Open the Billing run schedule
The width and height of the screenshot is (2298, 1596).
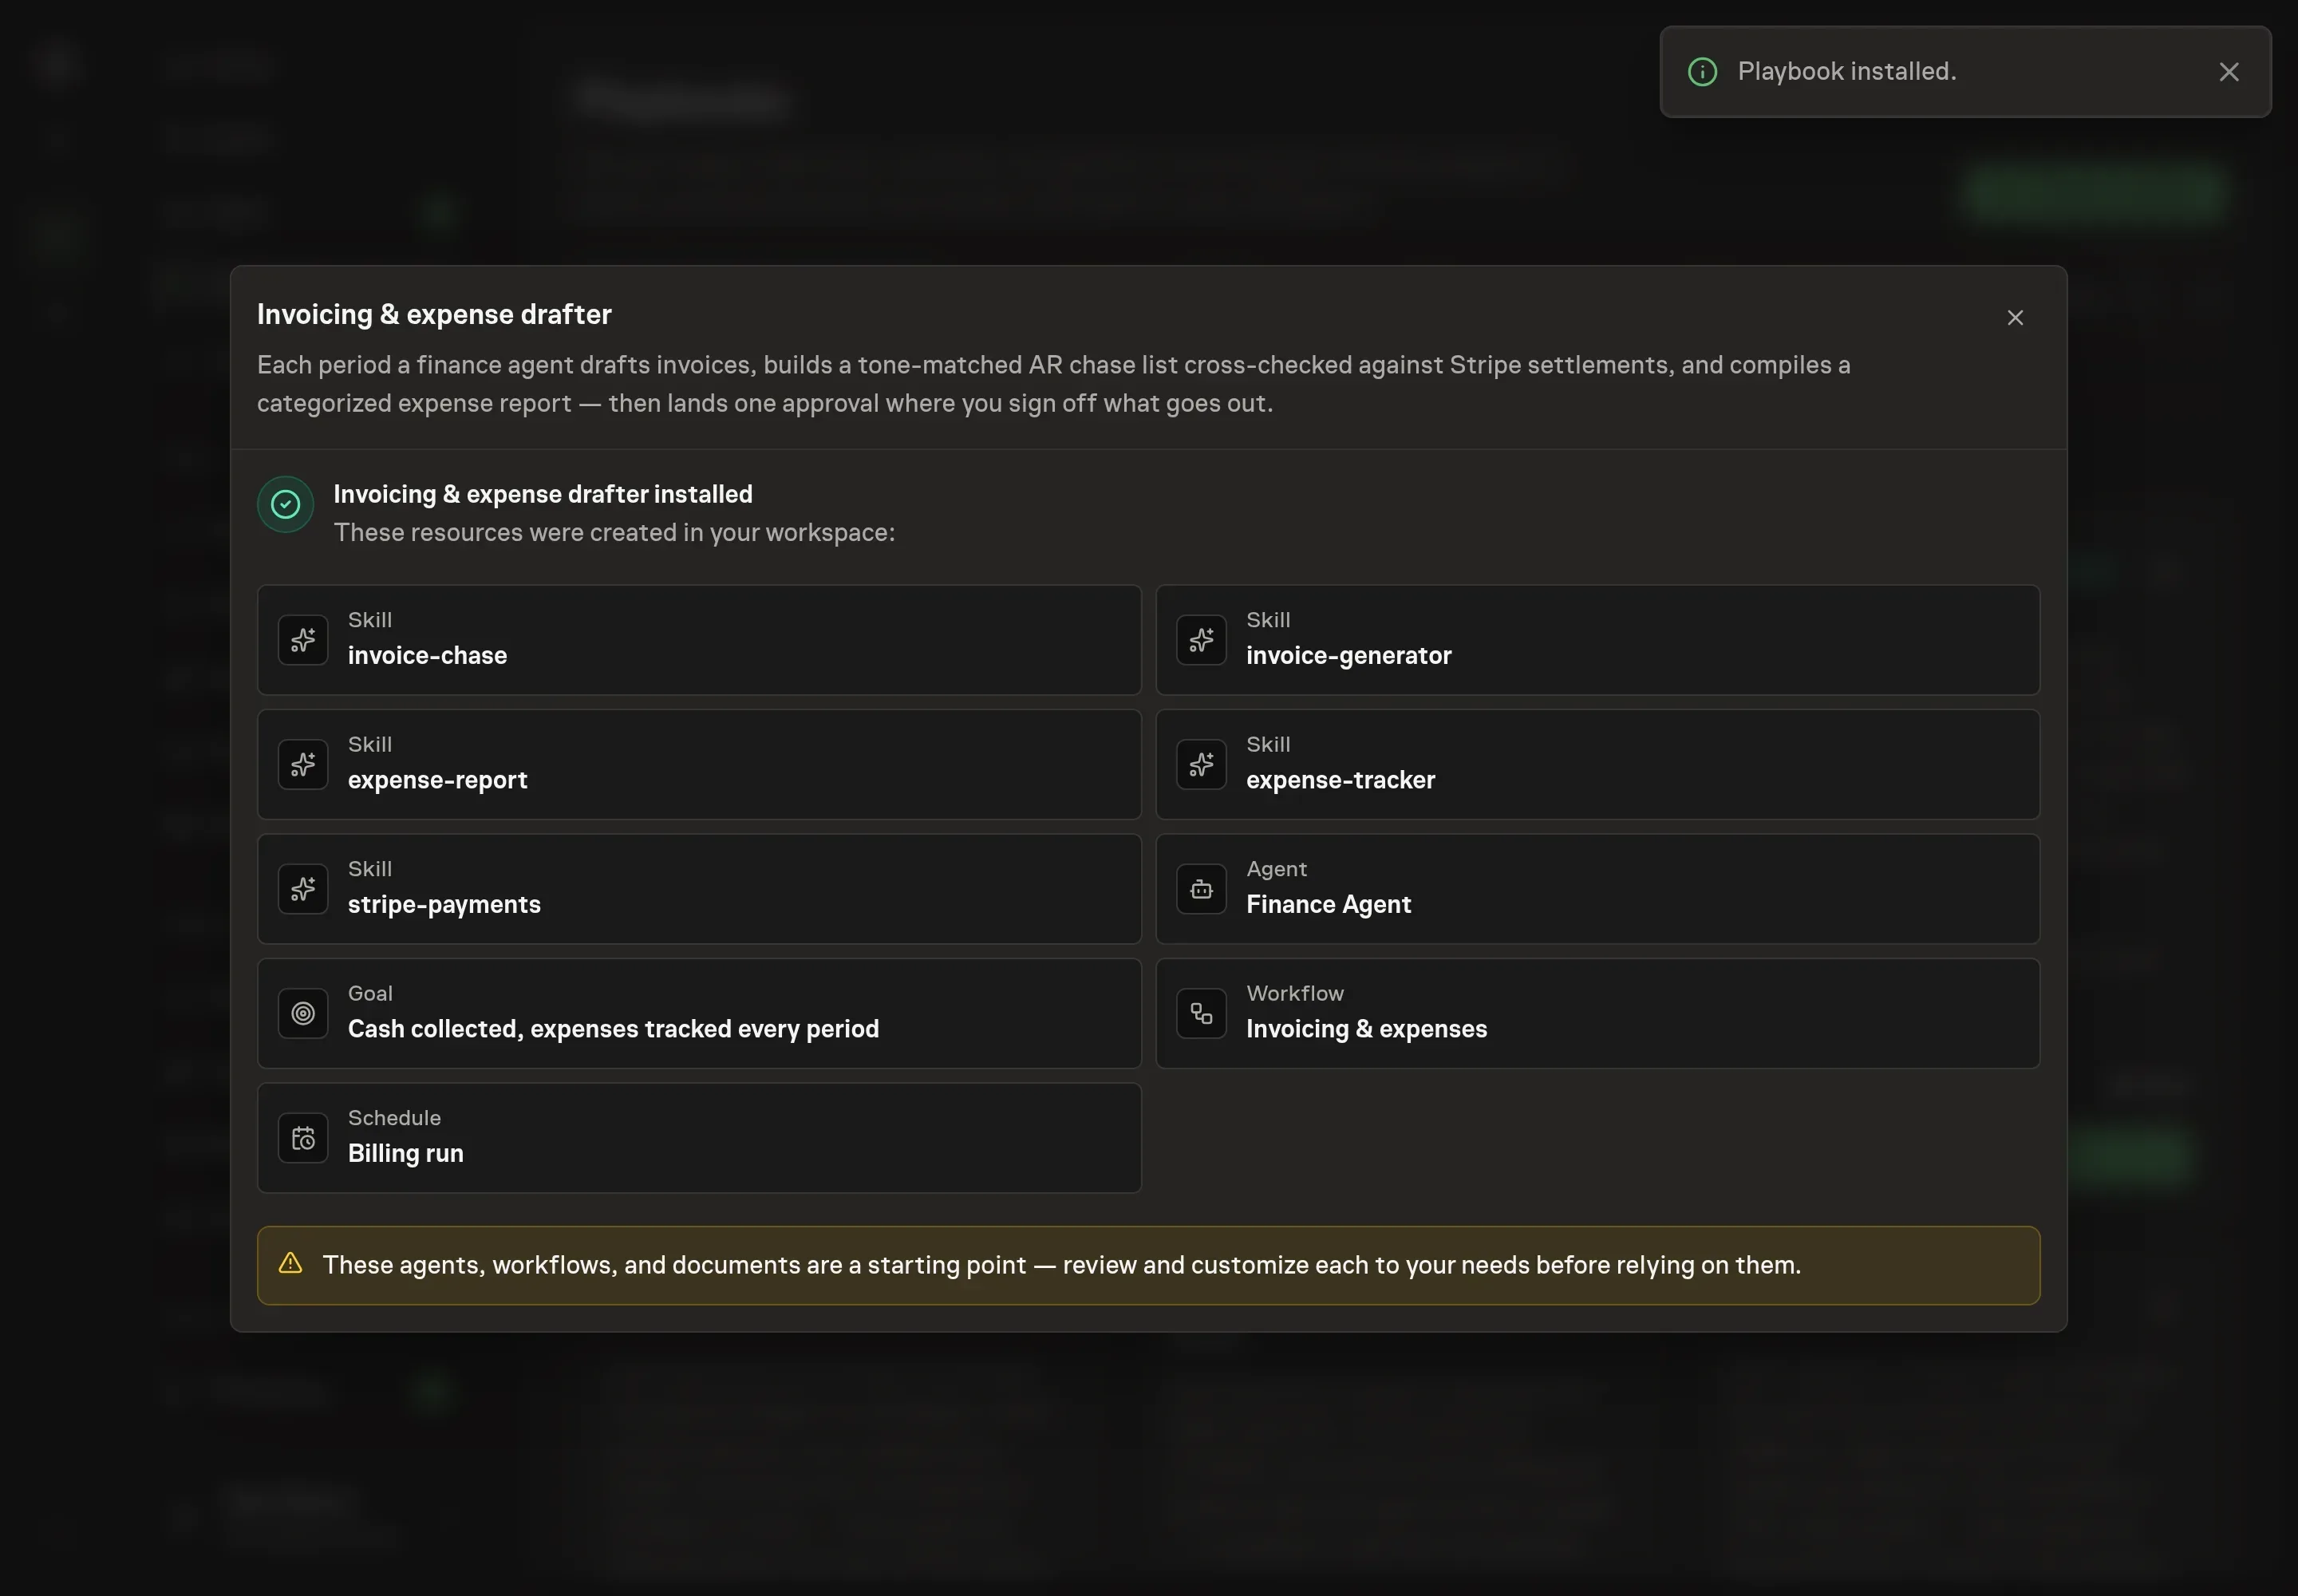[x=699, y=1138]
